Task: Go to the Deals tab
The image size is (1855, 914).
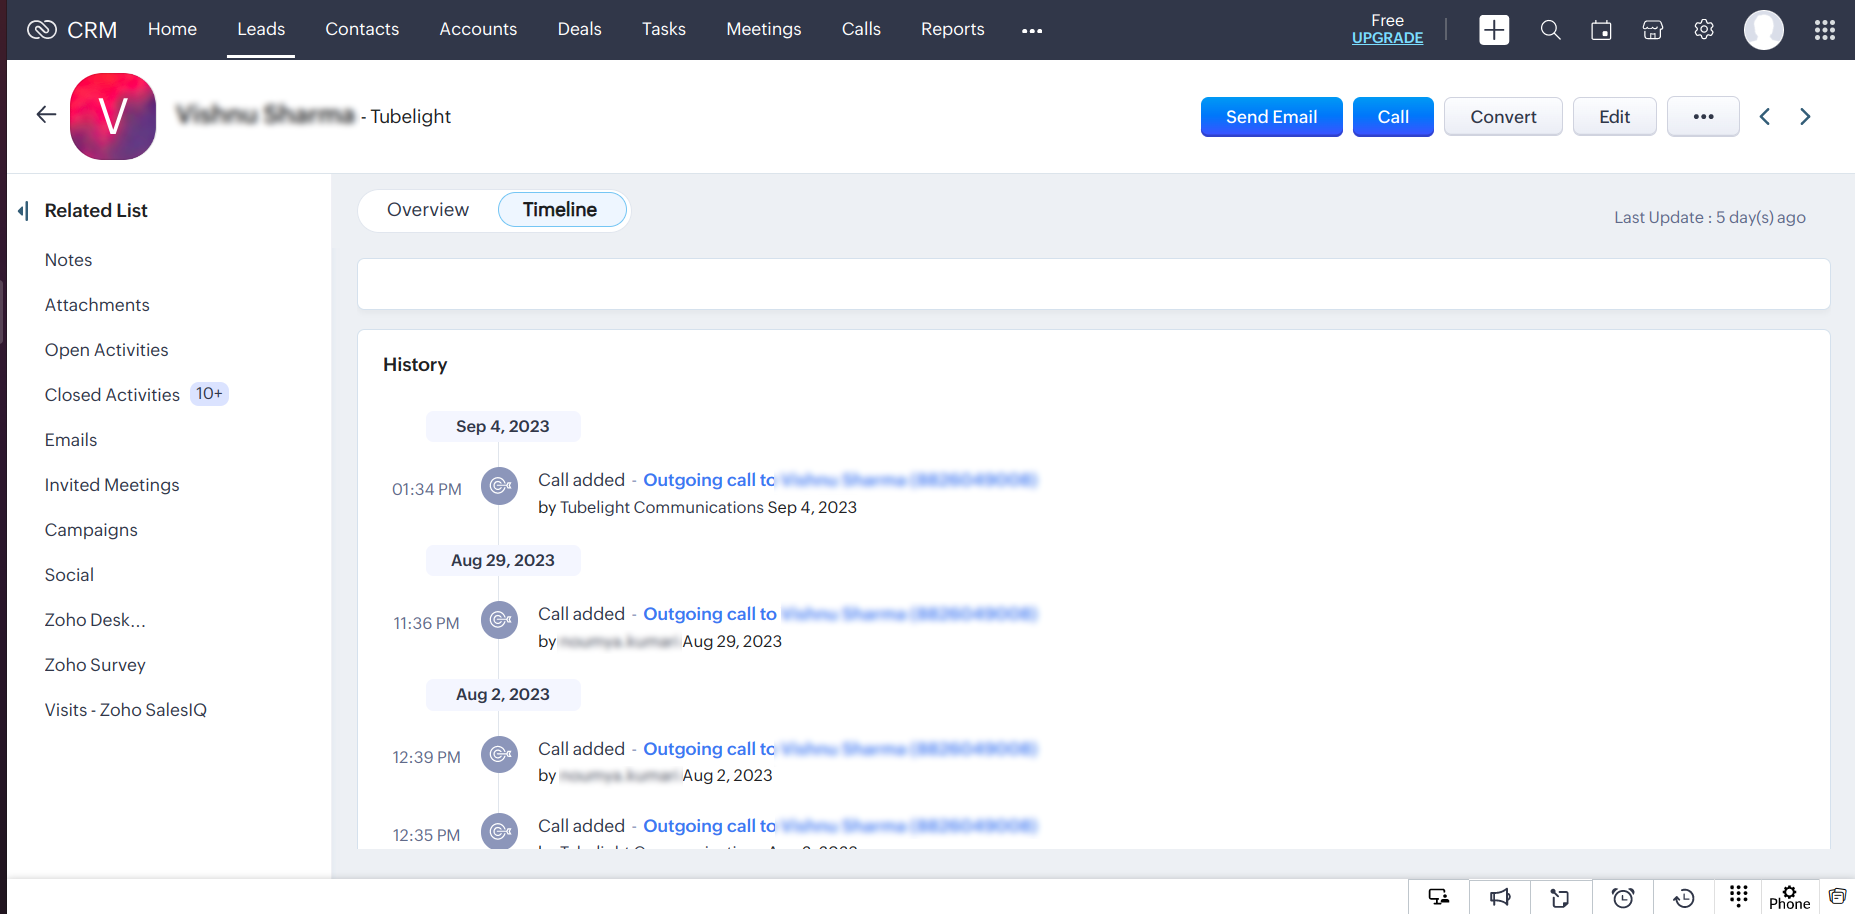Action: [579, 30]
